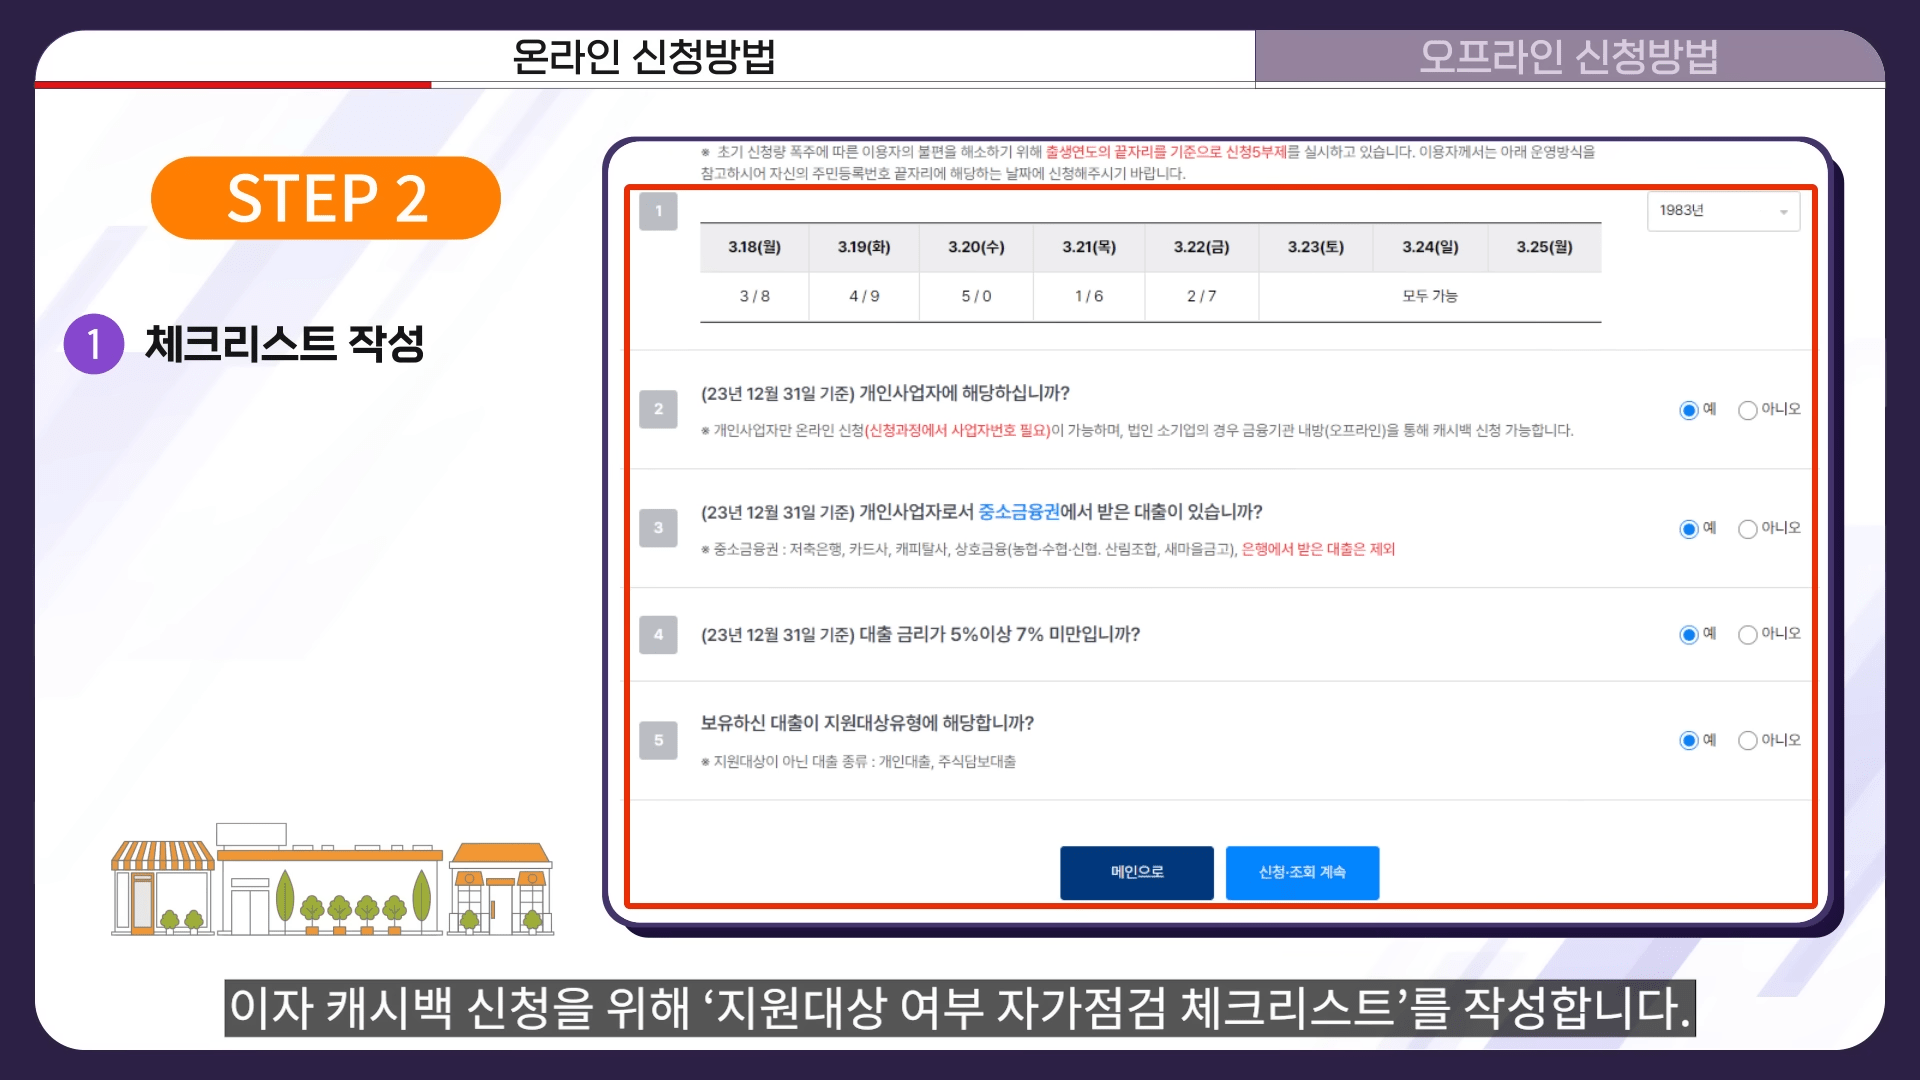Click the gray number 1 question badge
The width and height of the screenshot is (1920, 1080).
coord(658,211)
